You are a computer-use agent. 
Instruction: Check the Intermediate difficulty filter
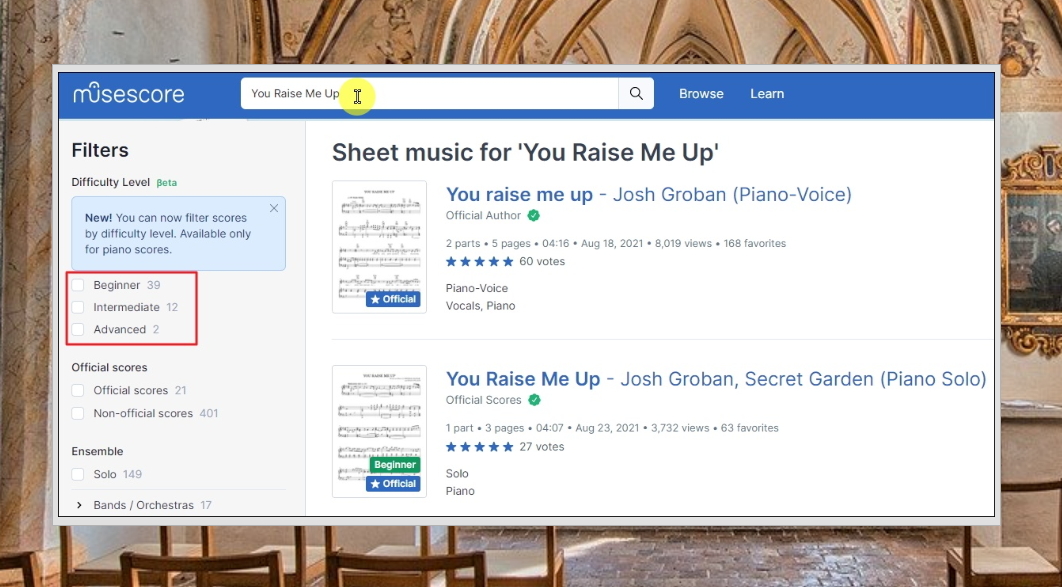(x=78, y=307)
